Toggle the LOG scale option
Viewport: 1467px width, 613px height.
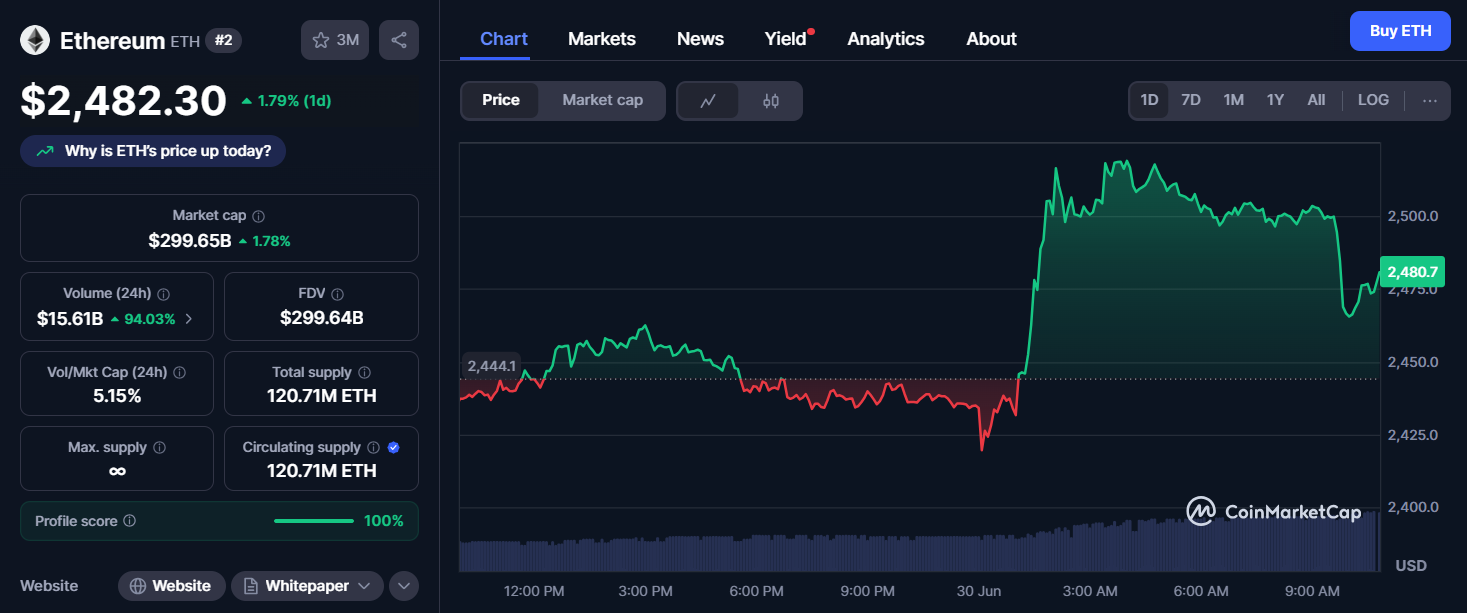point(1373,100)
